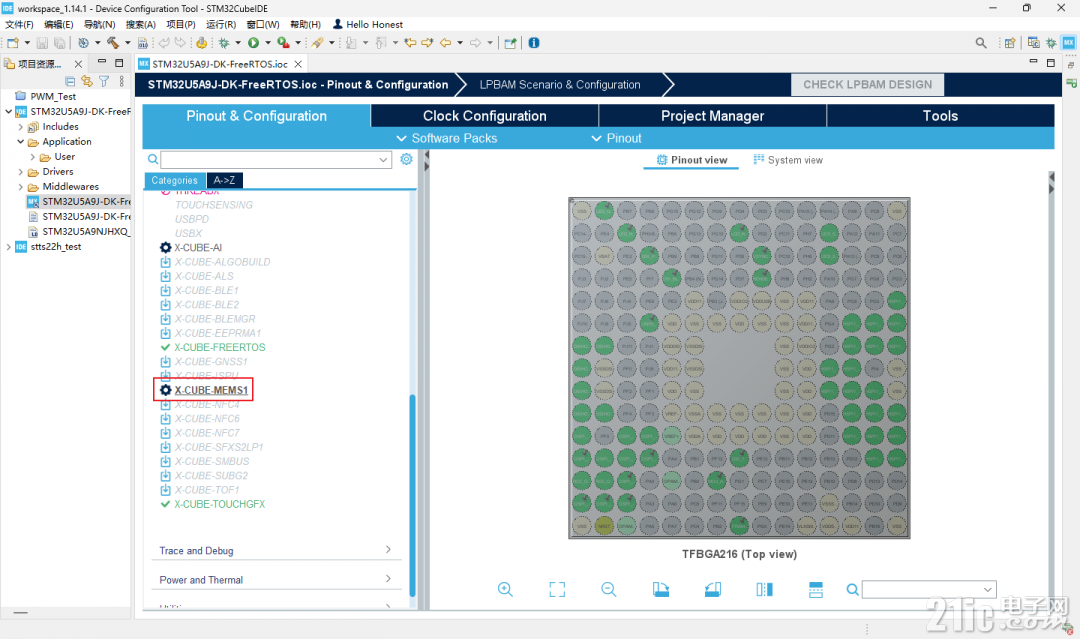Screen dimensions: 1080x639
Task: Collapse the Application folder node
Action: pos(21,142)
